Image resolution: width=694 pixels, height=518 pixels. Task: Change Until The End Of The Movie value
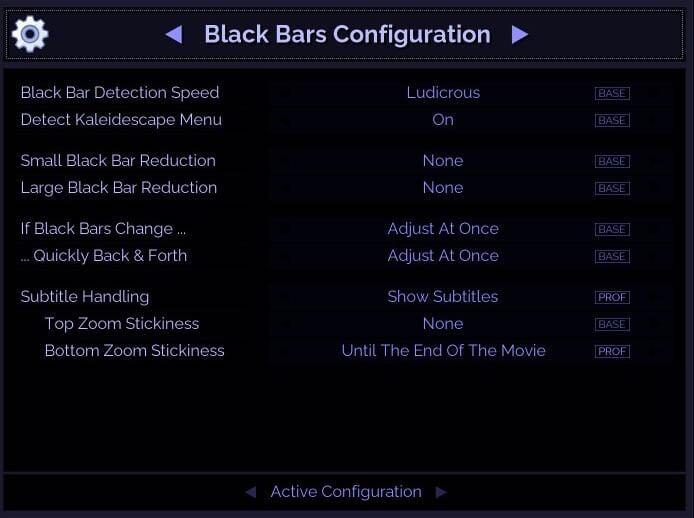click(443, 351)
